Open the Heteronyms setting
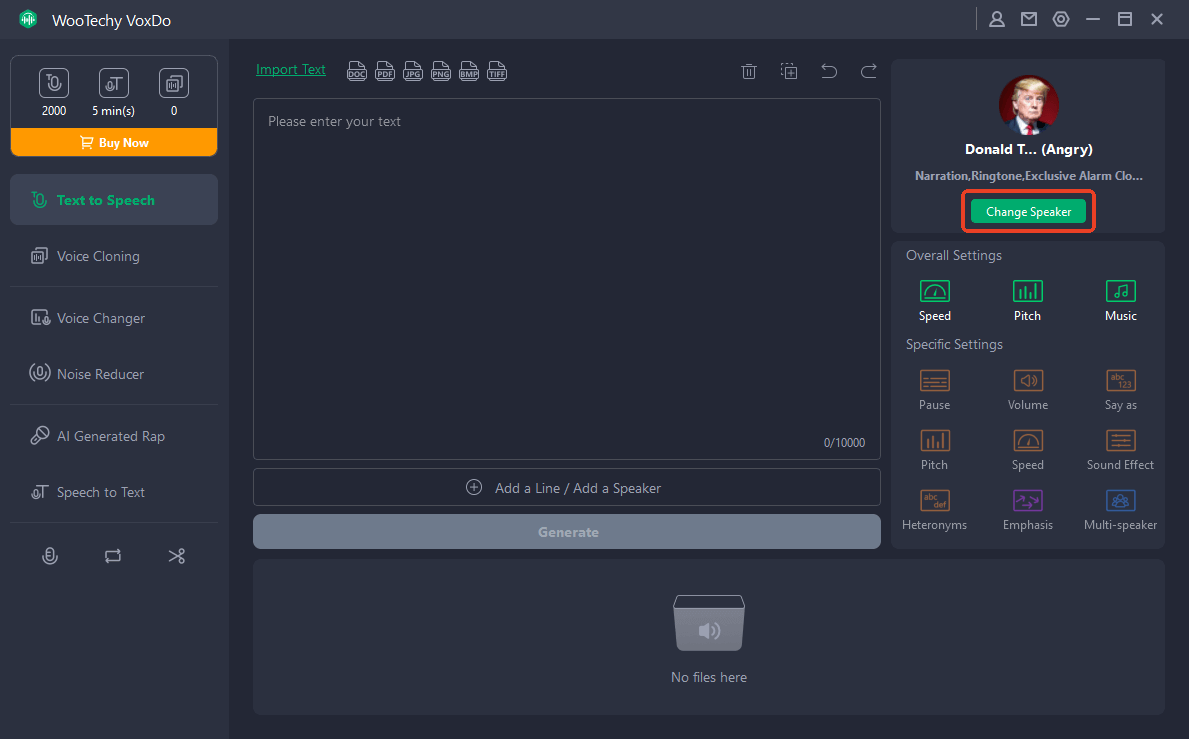 pyautogui.click(x=934, y=501)
